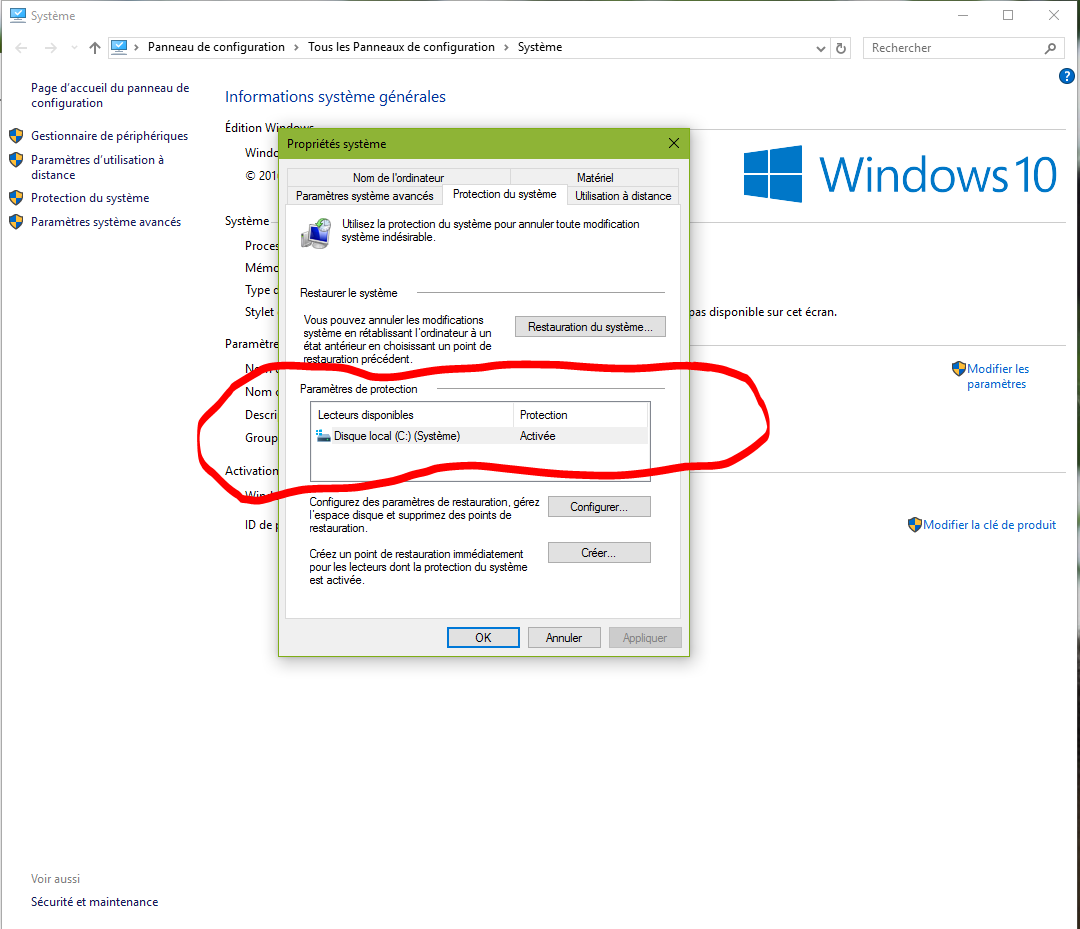Open Sécurité et maintenance link

[x=94, y=901]
